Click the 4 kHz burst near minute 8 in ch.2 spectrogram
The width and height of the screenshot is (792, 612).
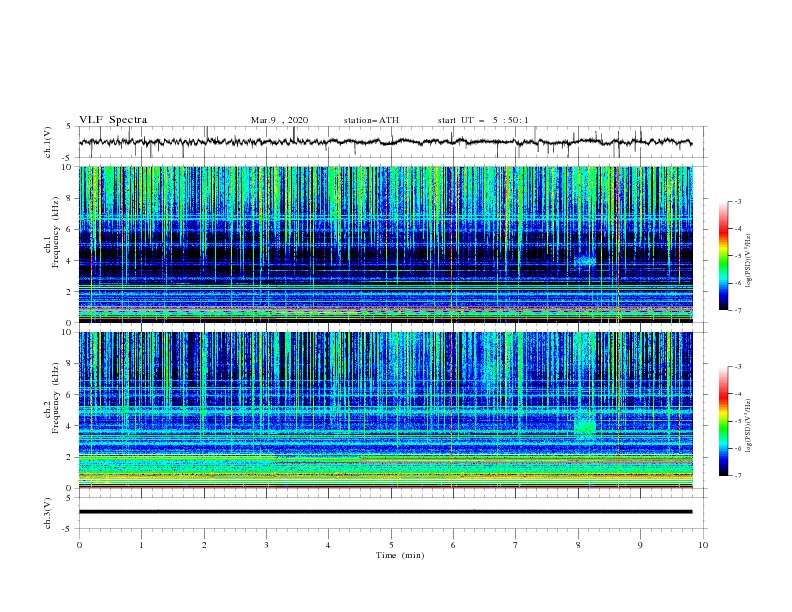click(x=585, y=425)
